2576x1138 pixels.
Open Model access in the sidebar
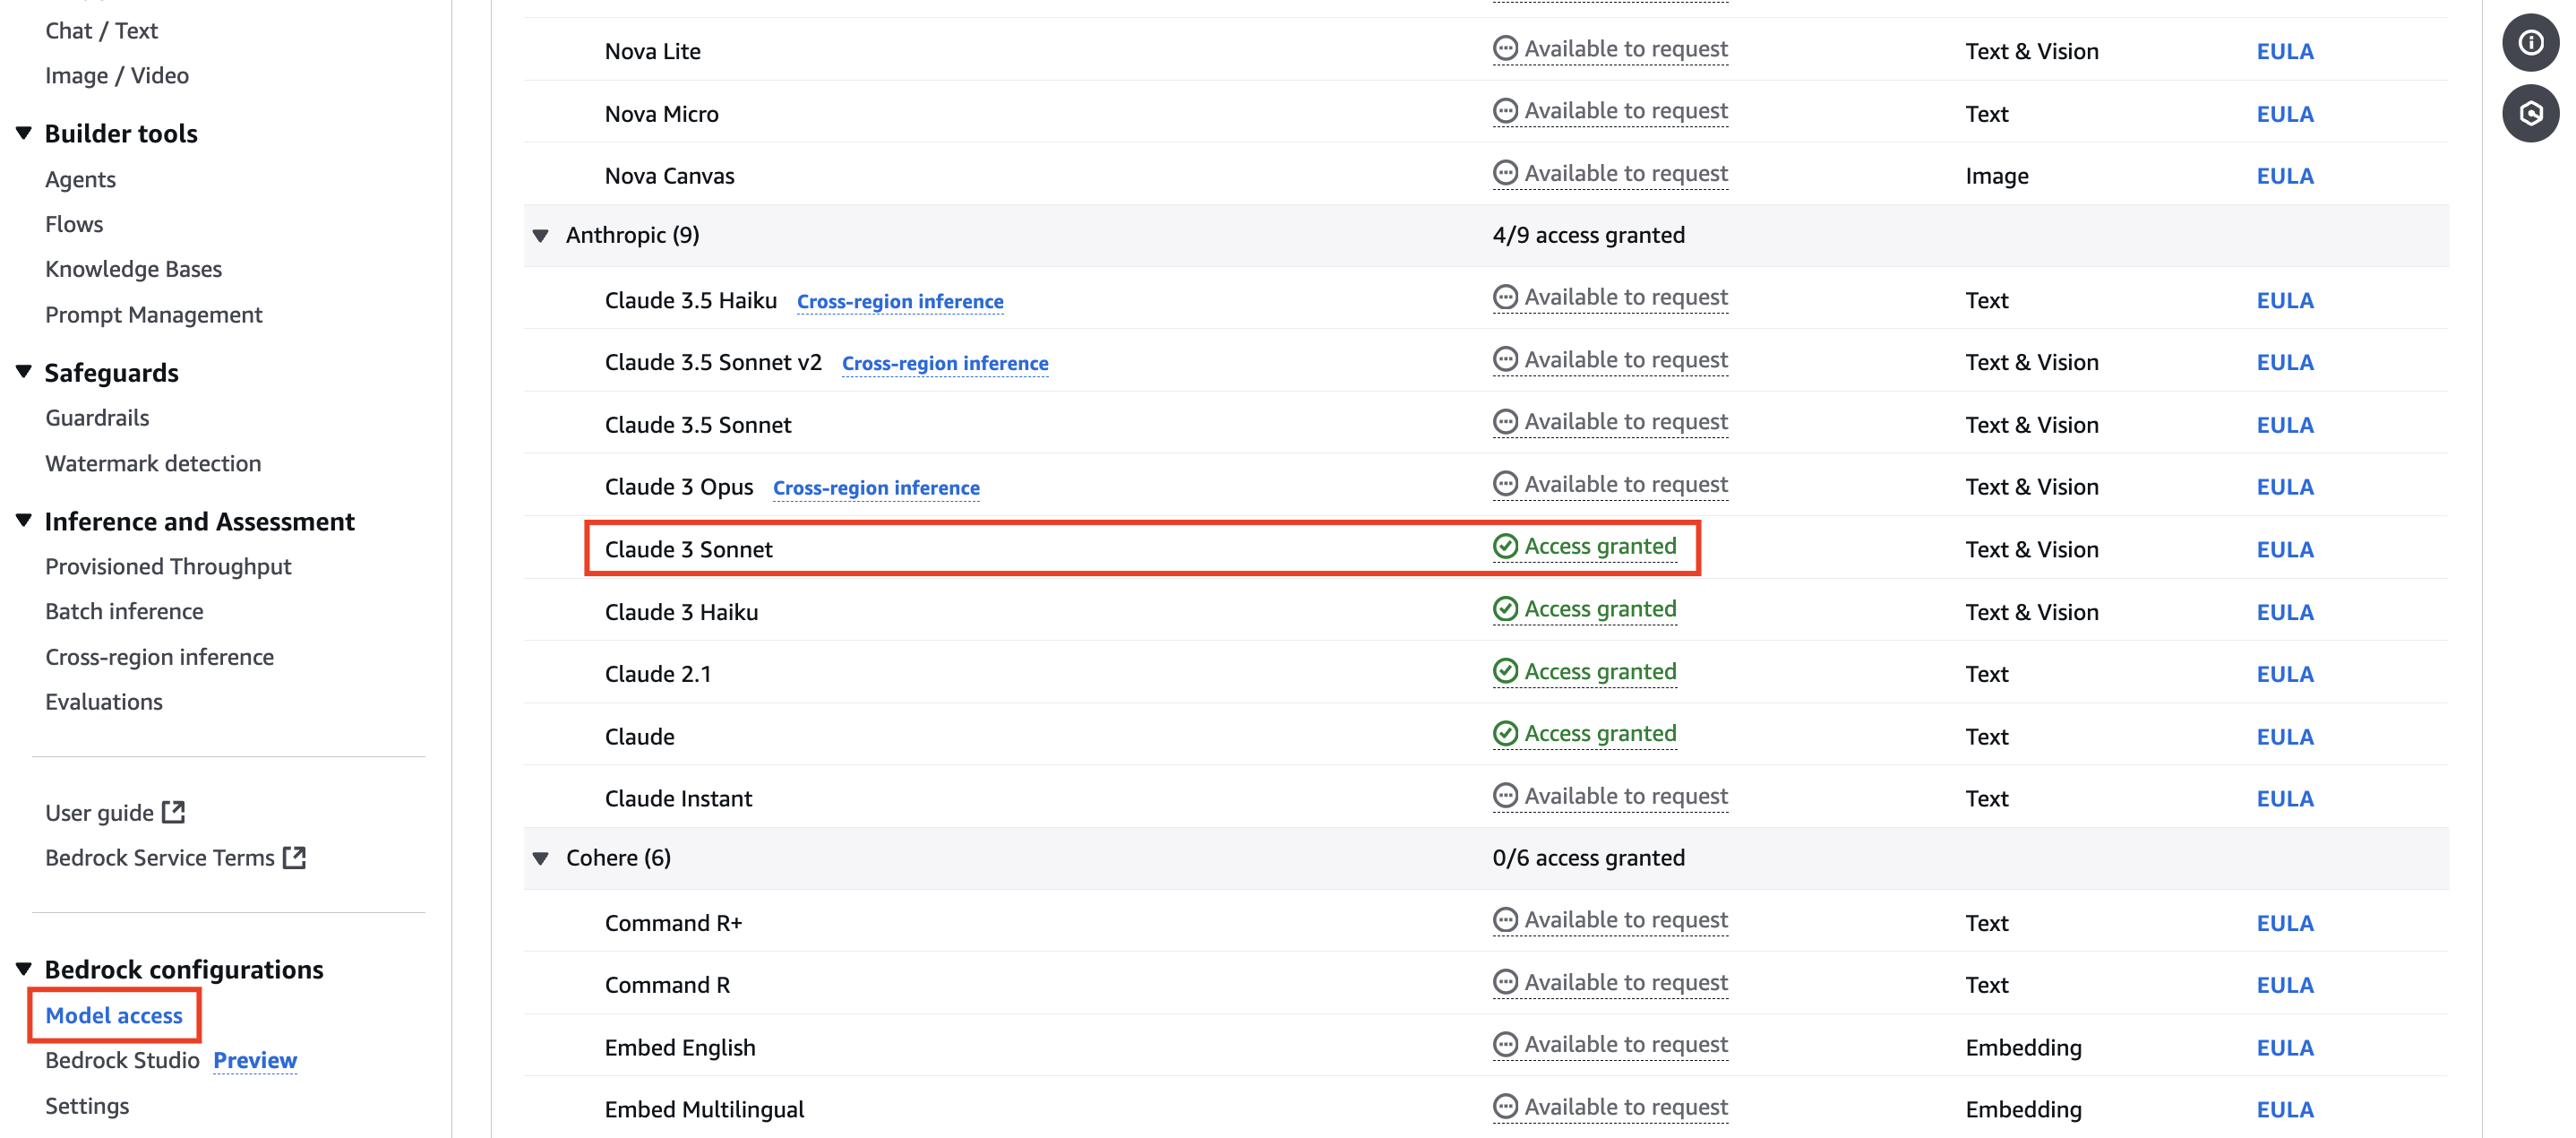pos(114,1015)
